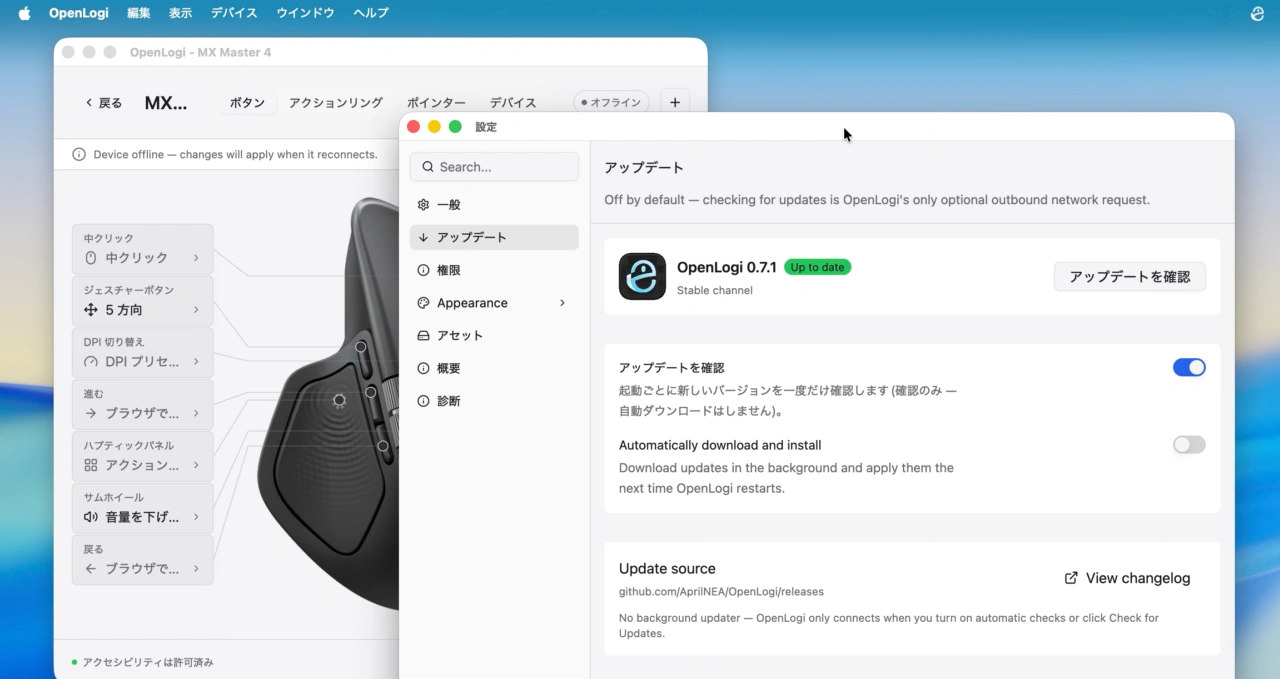Screen dimensions: 1280x679
Task: Click the palette icon next to Appearance
Action: pos(423,303)
